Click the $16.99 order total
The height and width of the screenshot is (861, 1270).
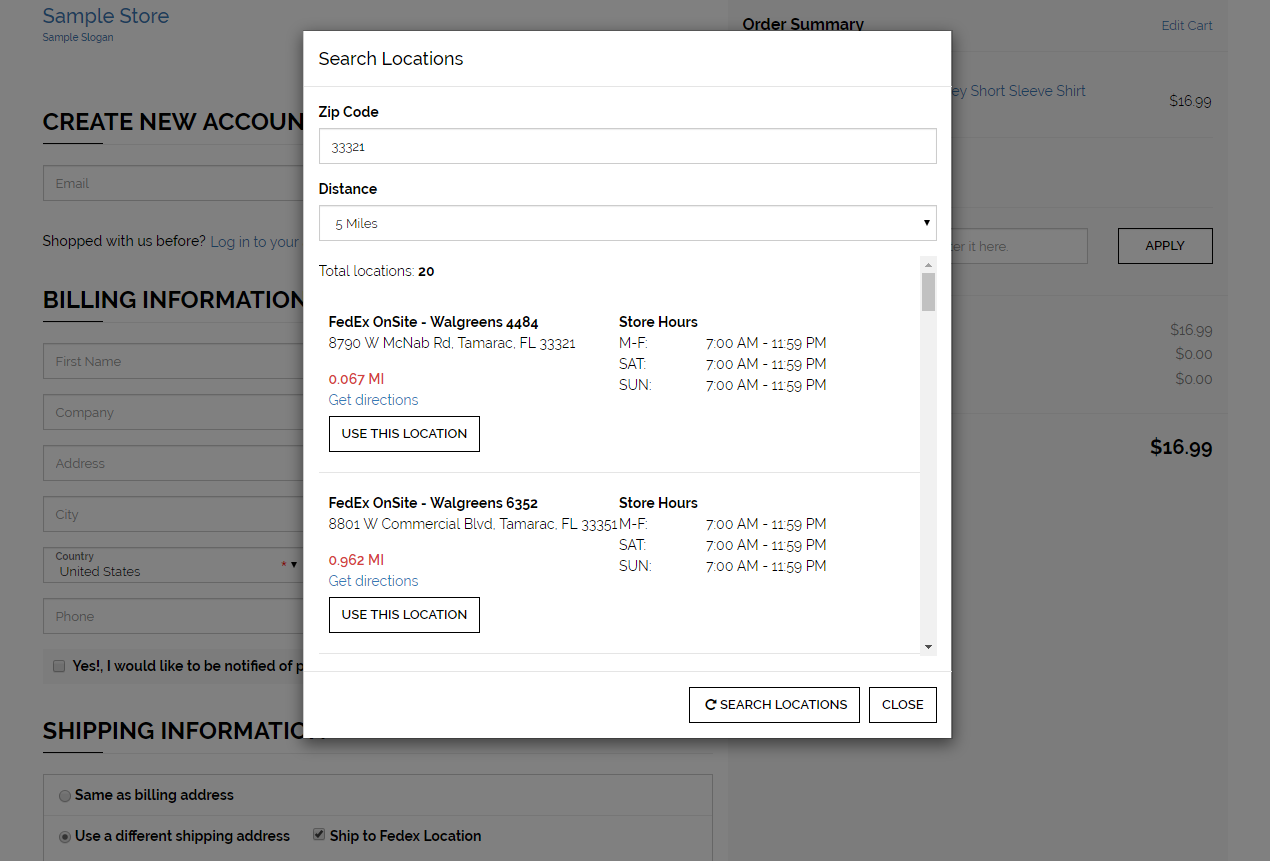1181,447
